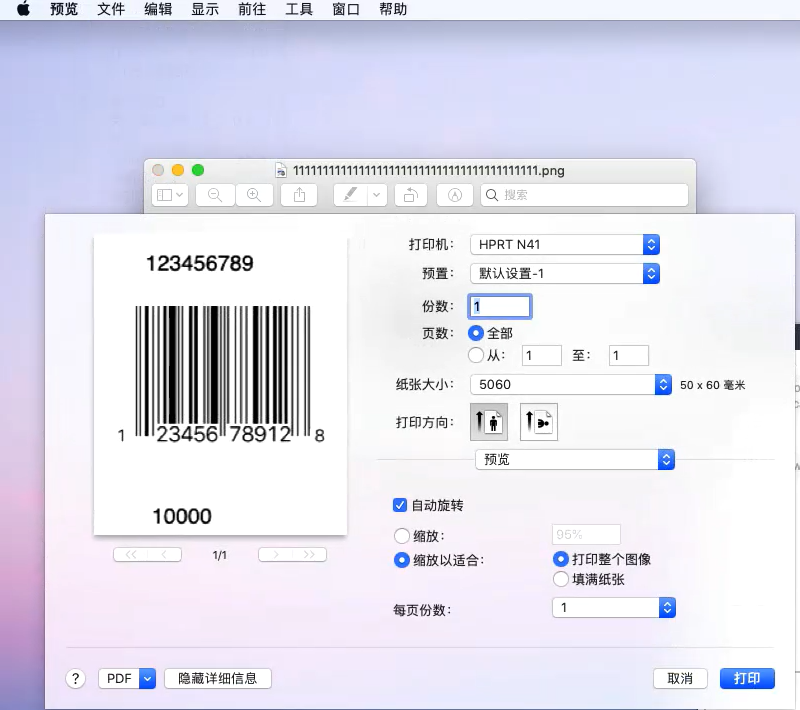Open the 文件 menu
This screenshot has height=710, width=800.
[111, 9]
